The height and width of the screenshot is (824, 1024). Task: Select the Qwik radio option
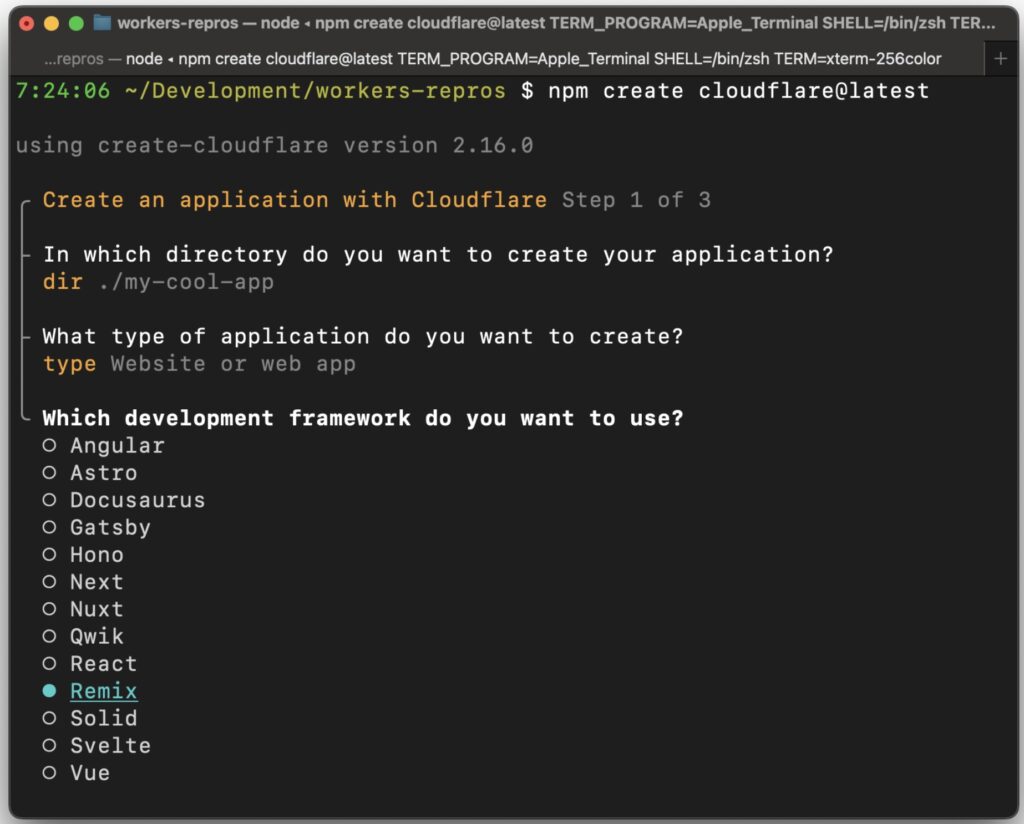tap(50, 637)
